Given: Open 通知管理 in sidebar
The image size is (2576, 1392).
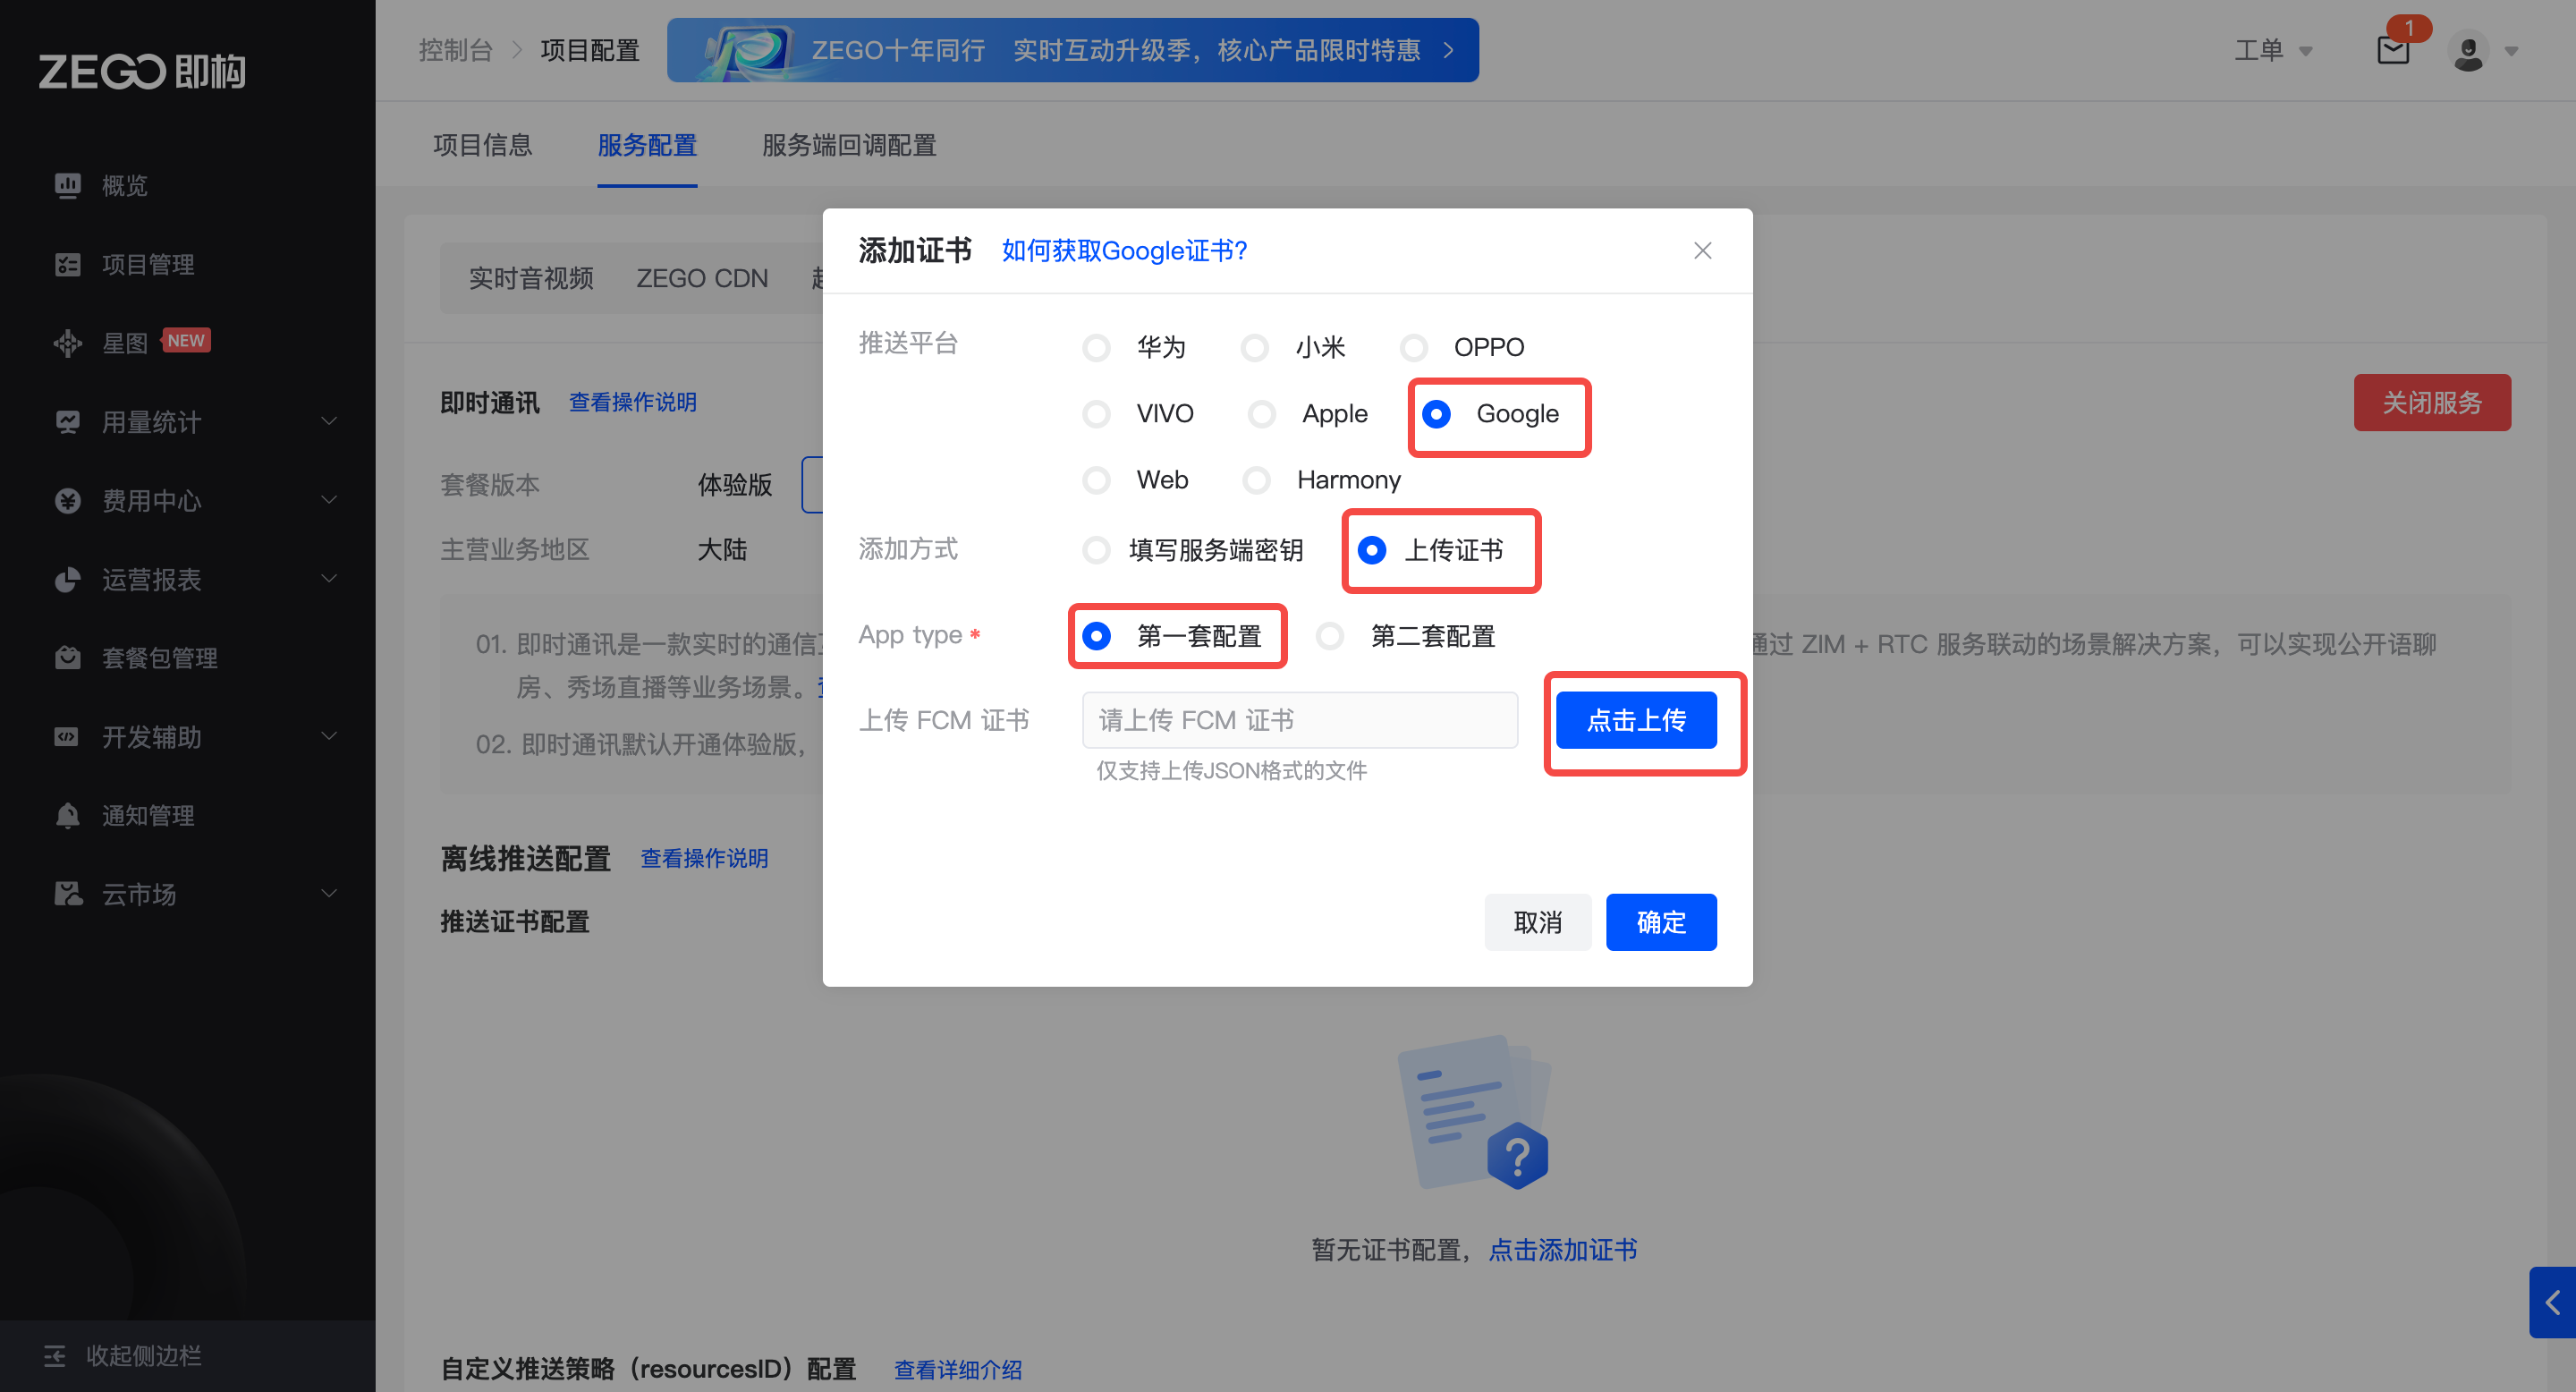Looking at the screenshot, I should click(x=148, y=815).
